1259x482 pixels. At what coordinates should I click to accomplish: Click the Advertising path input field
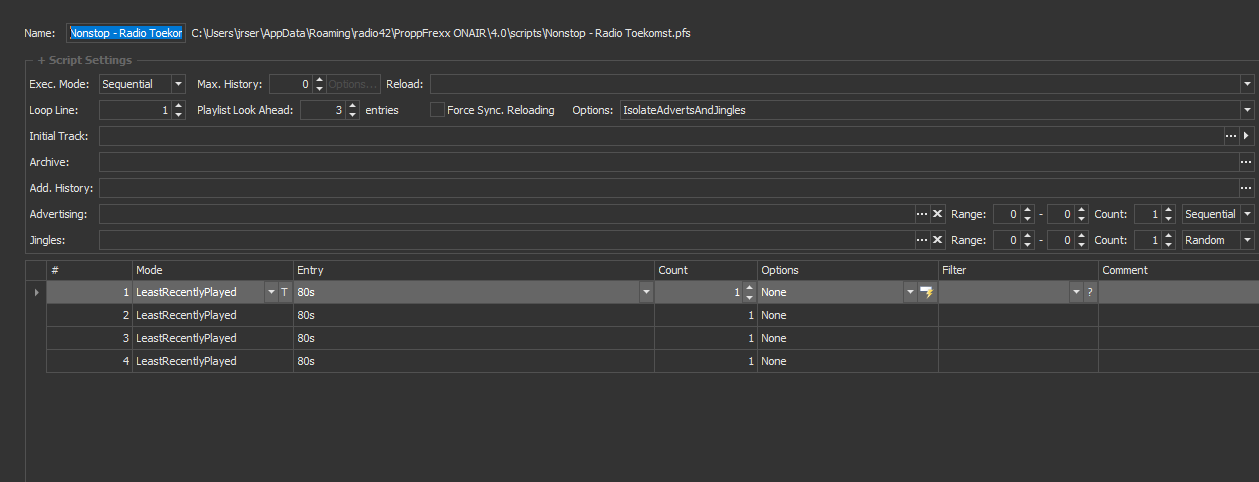click(507, 214)
